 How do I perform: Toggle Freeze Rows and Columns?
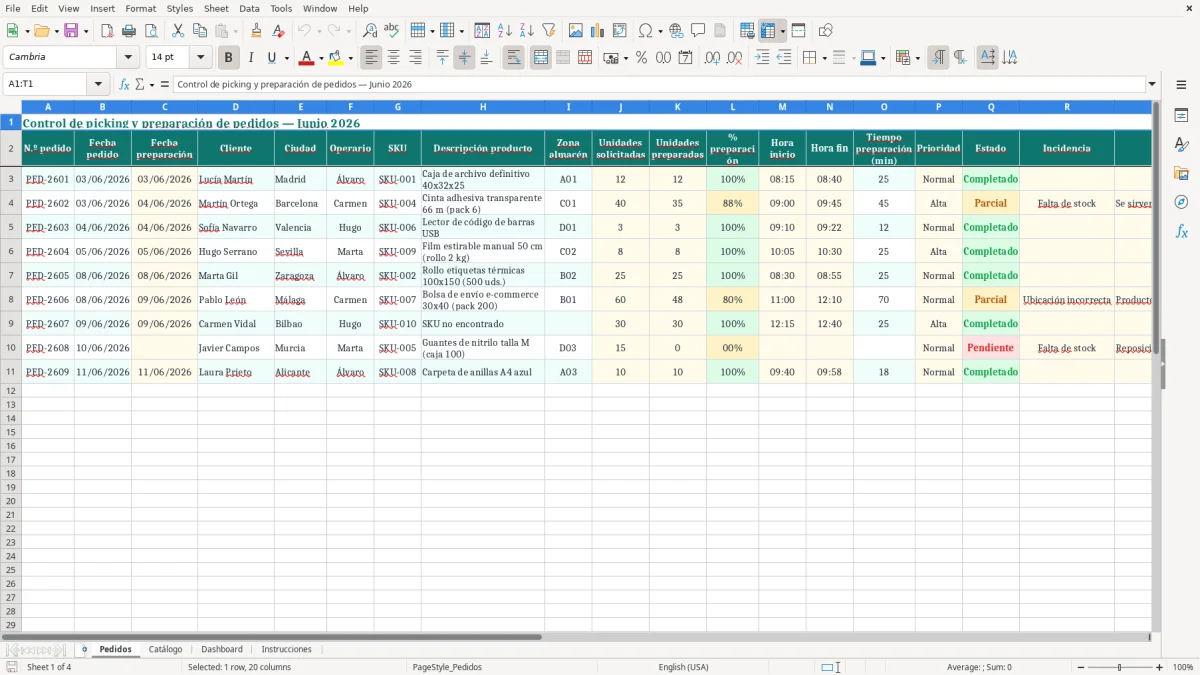[768, 31]
